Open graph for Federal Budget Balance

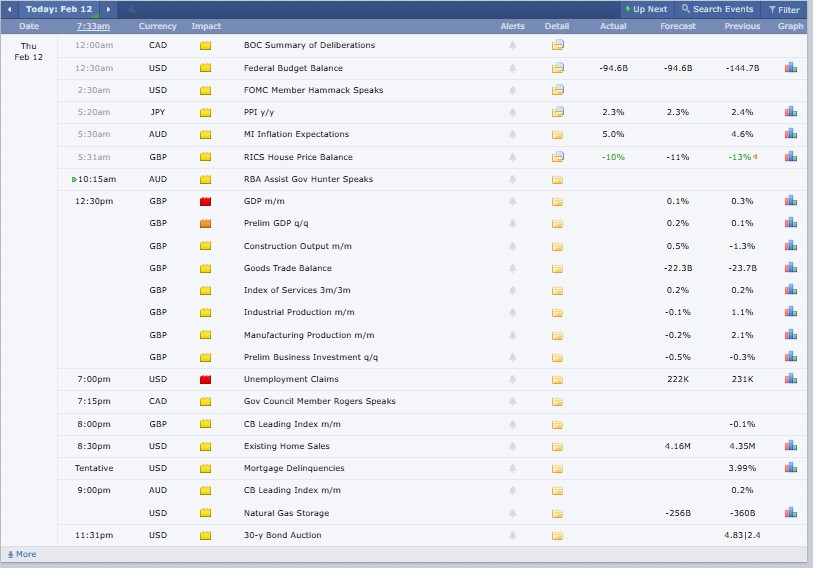coord(791,67)
